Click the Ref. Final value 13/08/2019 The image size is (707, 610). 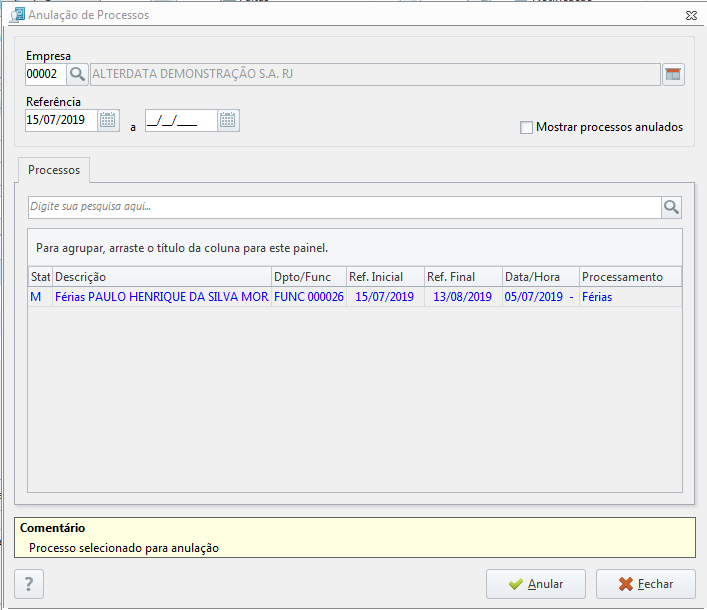pyautogui.click(x=463, y=297)
